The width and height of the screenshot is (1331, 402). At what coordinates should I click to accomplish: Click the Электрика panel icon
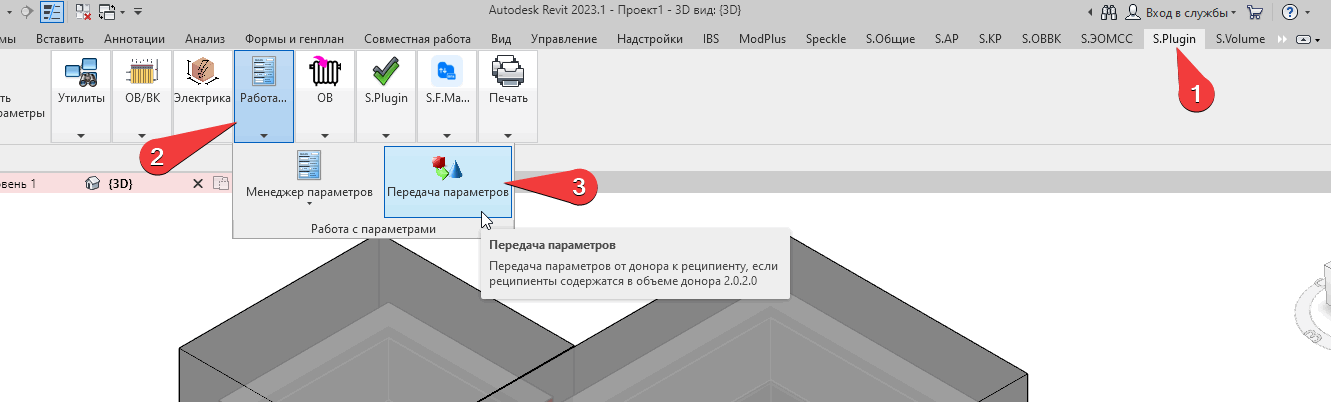point(203,73)
